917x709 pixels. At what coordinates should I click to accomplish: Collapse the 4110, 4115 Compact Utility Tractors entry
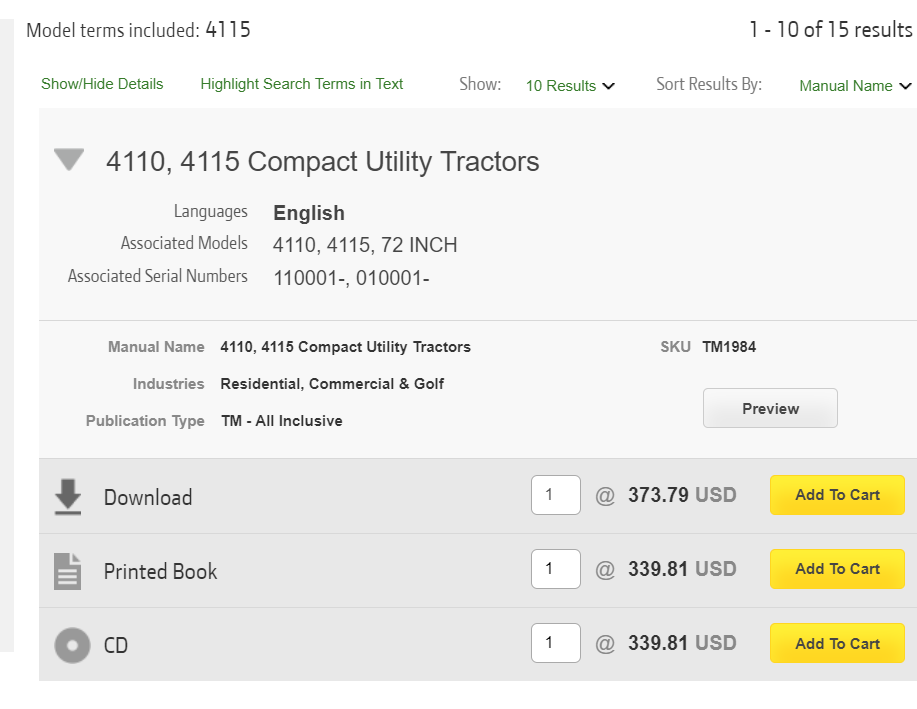click(69, 160)
